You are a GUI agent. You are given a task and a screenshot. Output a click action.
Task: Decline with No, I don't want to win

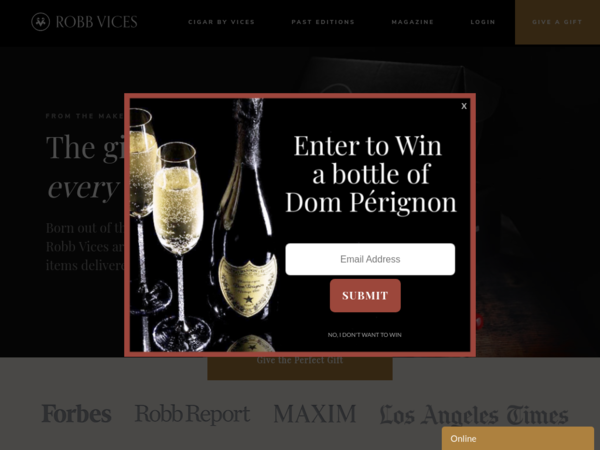[x=364, y=335]
